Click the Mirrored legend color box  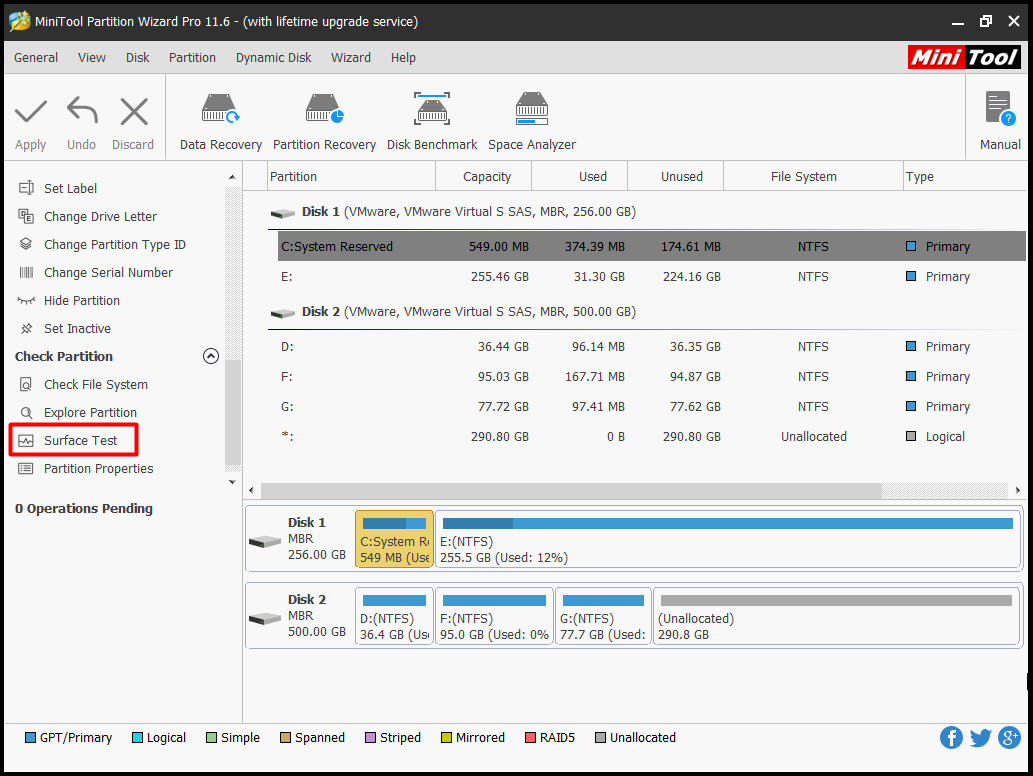446,737
